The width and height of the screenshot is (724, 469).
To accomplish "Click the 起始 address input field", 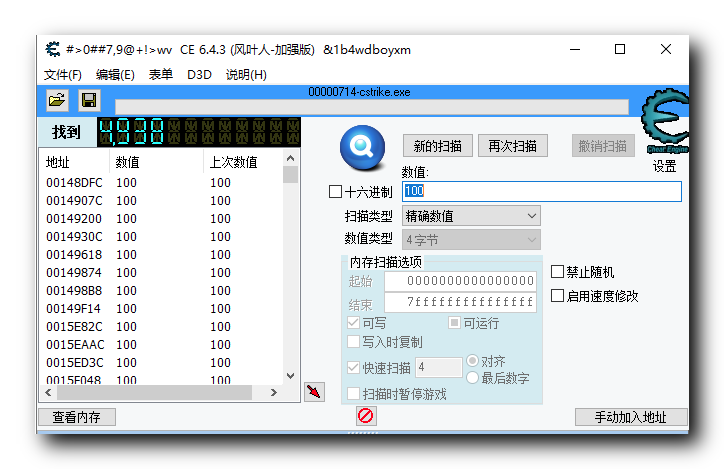I will pyautogui.click(x=460, y=281).
